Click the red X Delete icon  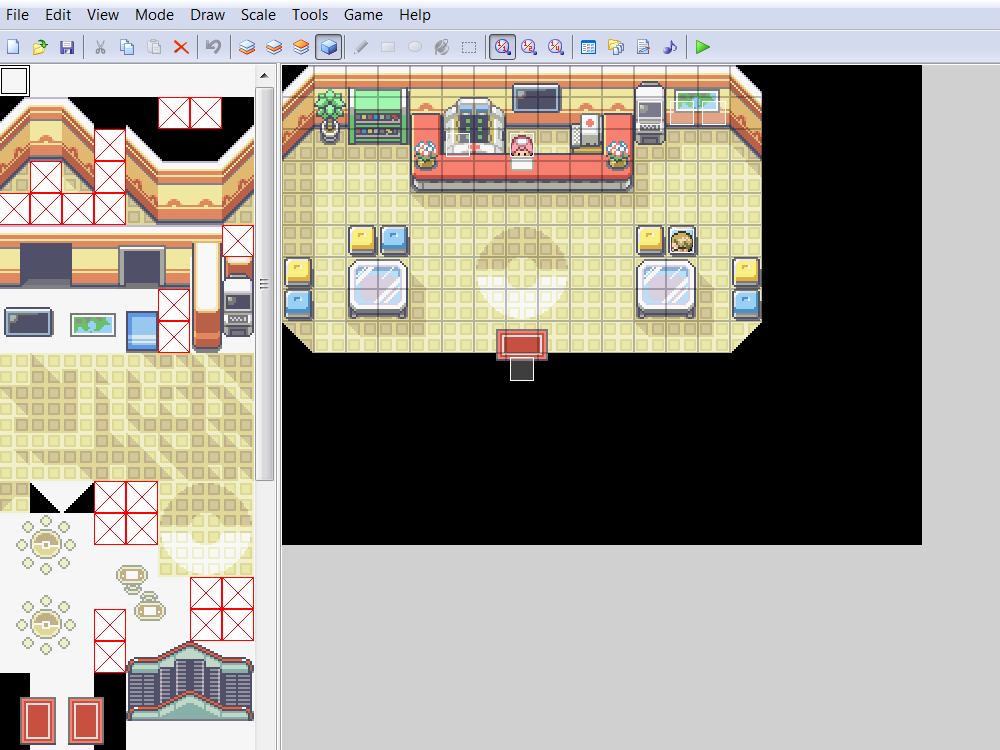click(181, 47)
